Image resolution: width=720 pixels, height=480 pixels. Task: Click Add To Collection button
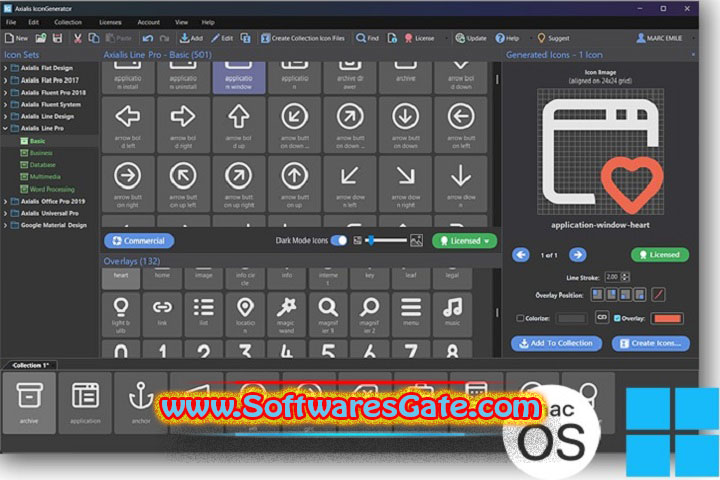[x=556, y=343]
